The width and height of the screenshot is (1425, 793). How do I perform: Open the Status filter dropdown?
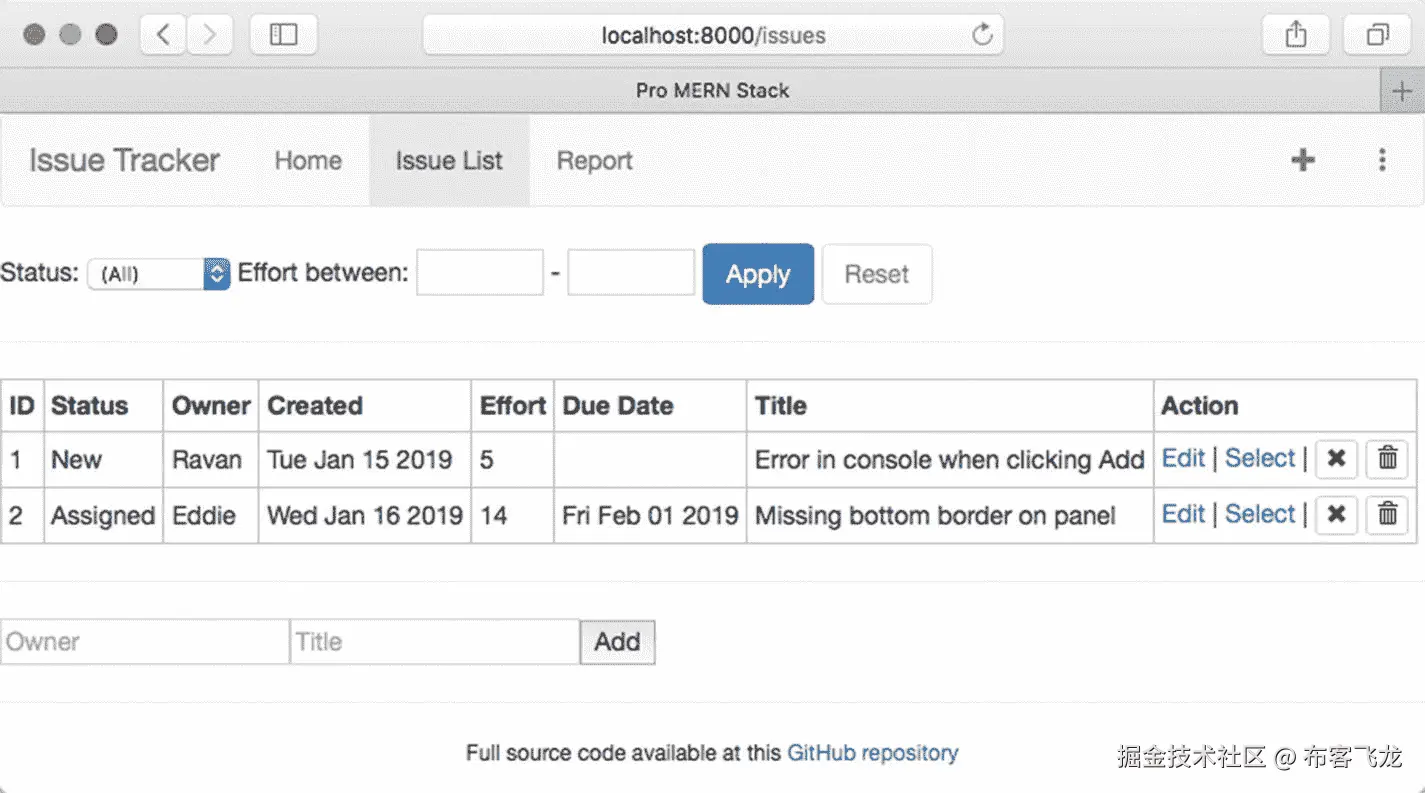pos(159,274)
